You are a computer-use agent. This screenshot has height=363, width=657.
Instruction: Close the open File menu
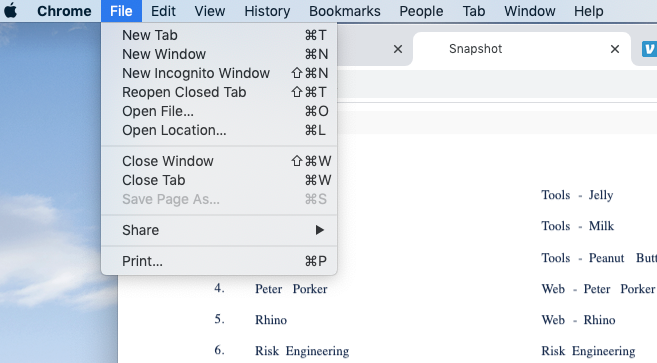pos(121,11)
